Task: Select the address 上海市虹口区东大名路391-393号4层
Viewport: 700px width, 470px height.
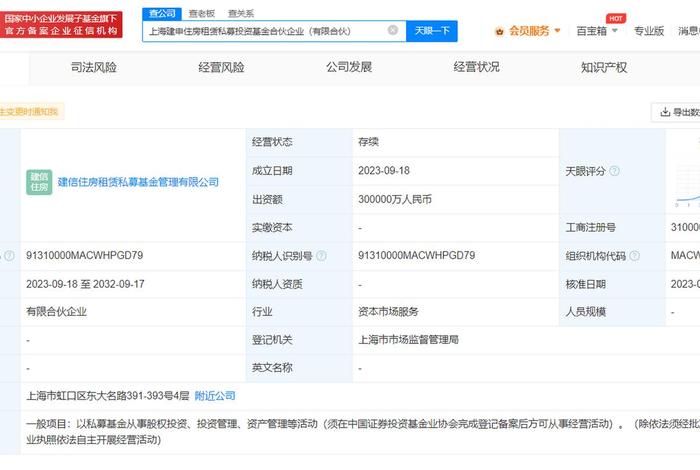Action: tap(108, 396)
